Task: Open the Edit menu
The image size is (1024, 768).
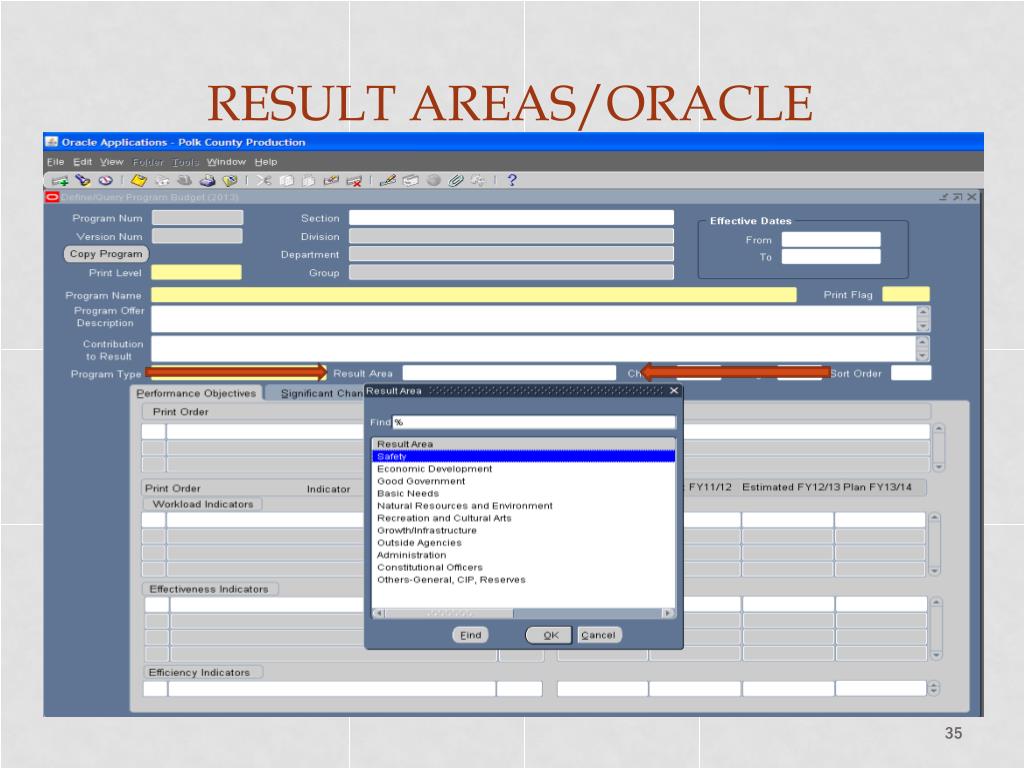Action: (x=82, y=161)
